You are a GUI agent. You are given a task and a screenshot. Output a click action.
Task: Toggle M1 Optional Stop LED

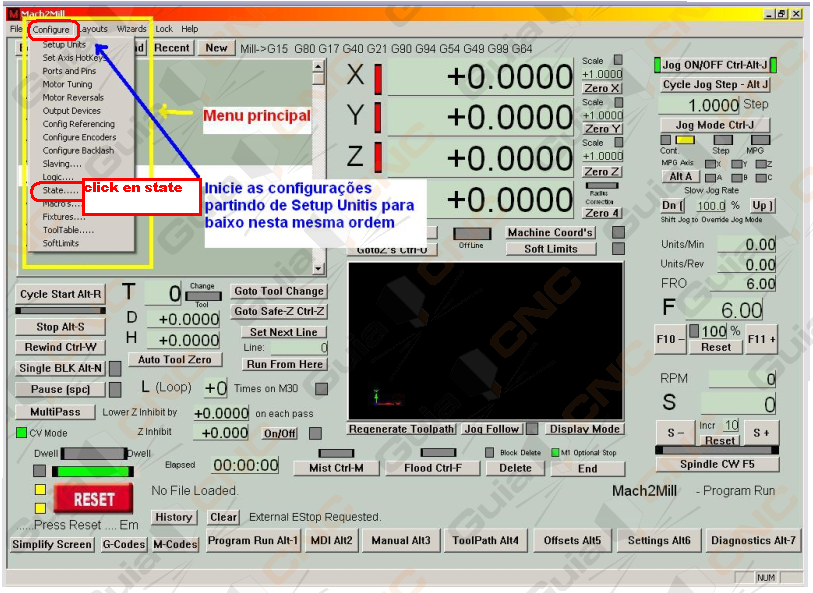tap(555, 453)
